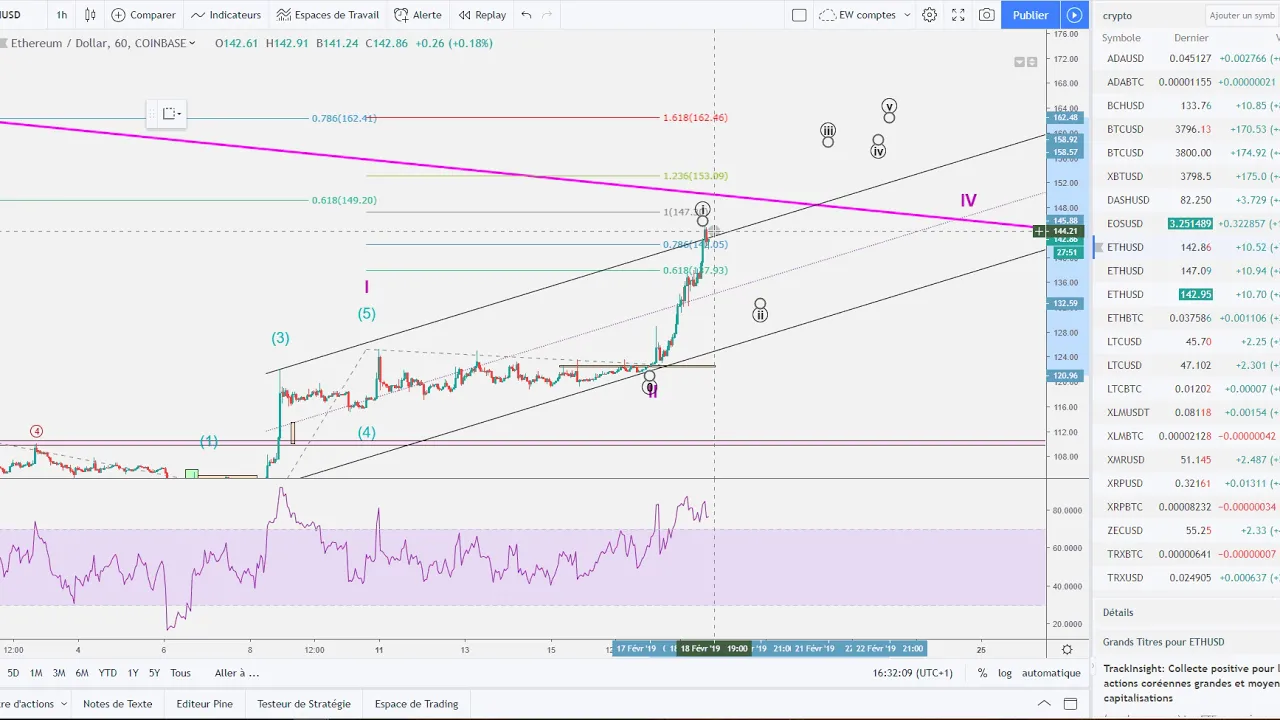The width and height of the screenshot is (1280, 720).
Task: Open the candlestick chart style menu
Action: coord(91,15)
